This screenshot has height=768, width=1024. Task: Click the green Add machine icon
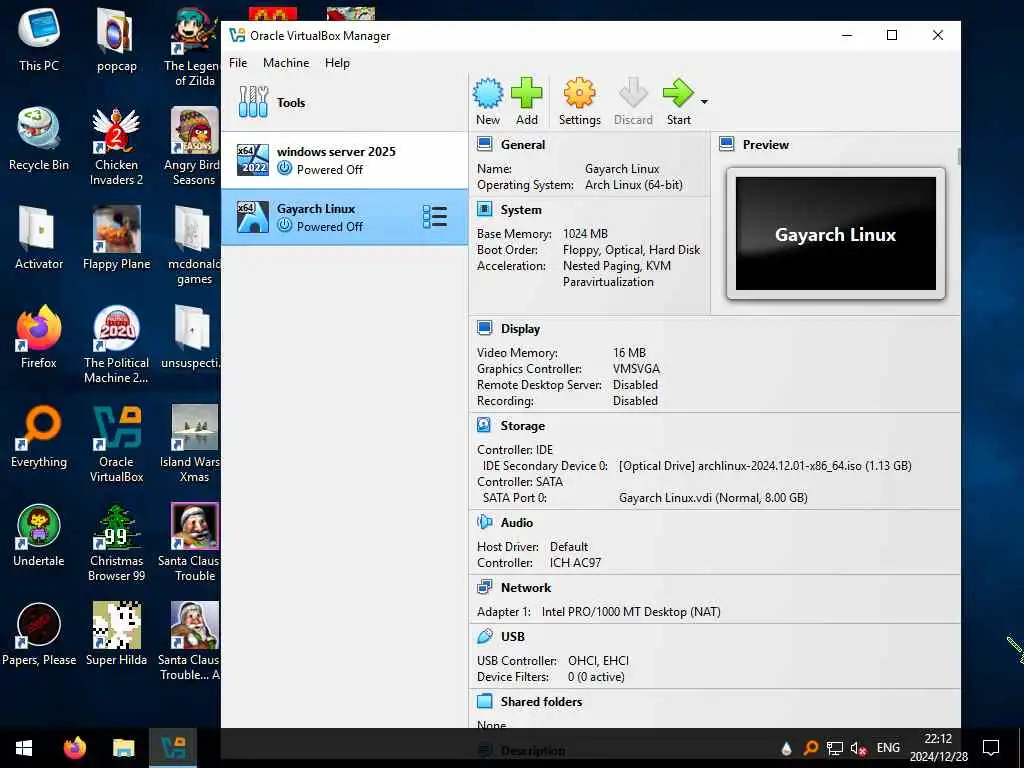coord(526,93)
